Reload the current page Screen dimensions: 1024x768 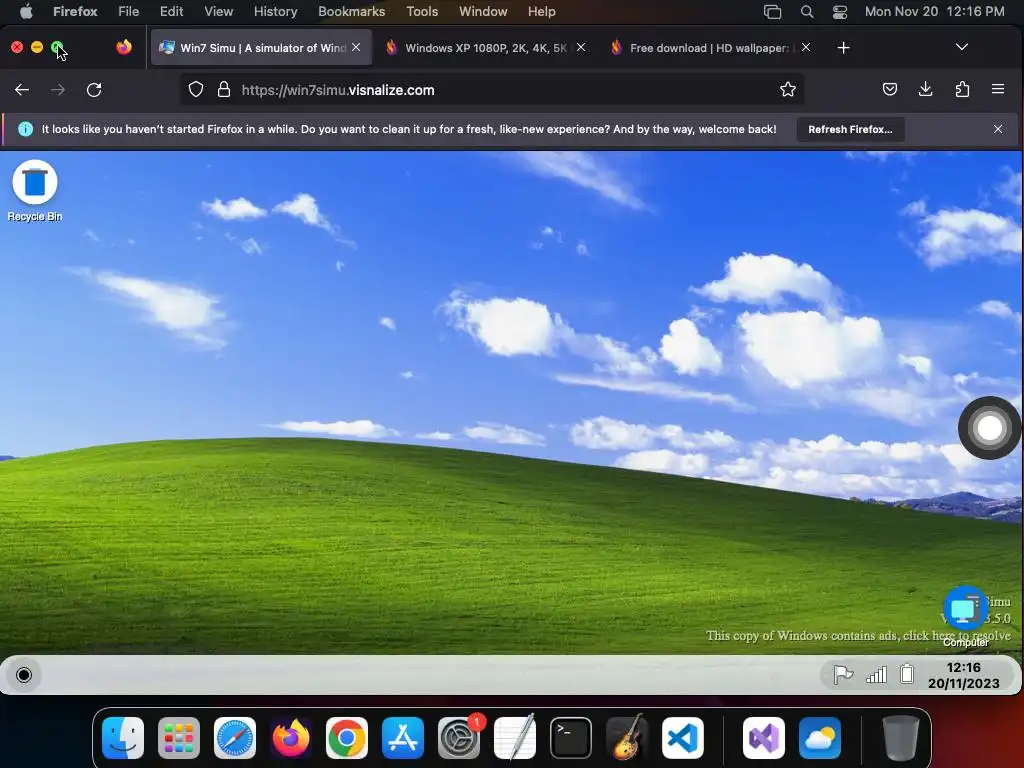point(94,90)
